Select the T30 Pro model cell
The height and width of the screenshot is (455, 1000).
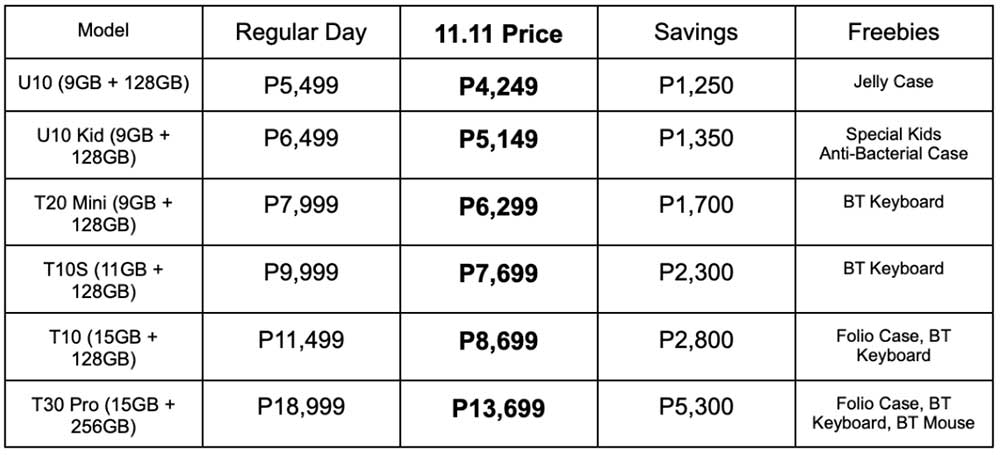click(x=103, y=414)
